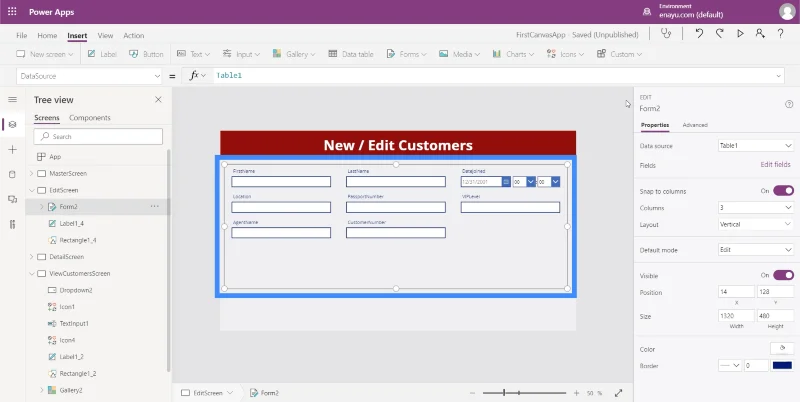Screen dimensions: 800x402
Task: Click the Size Width input field
Action: point(736,316)
